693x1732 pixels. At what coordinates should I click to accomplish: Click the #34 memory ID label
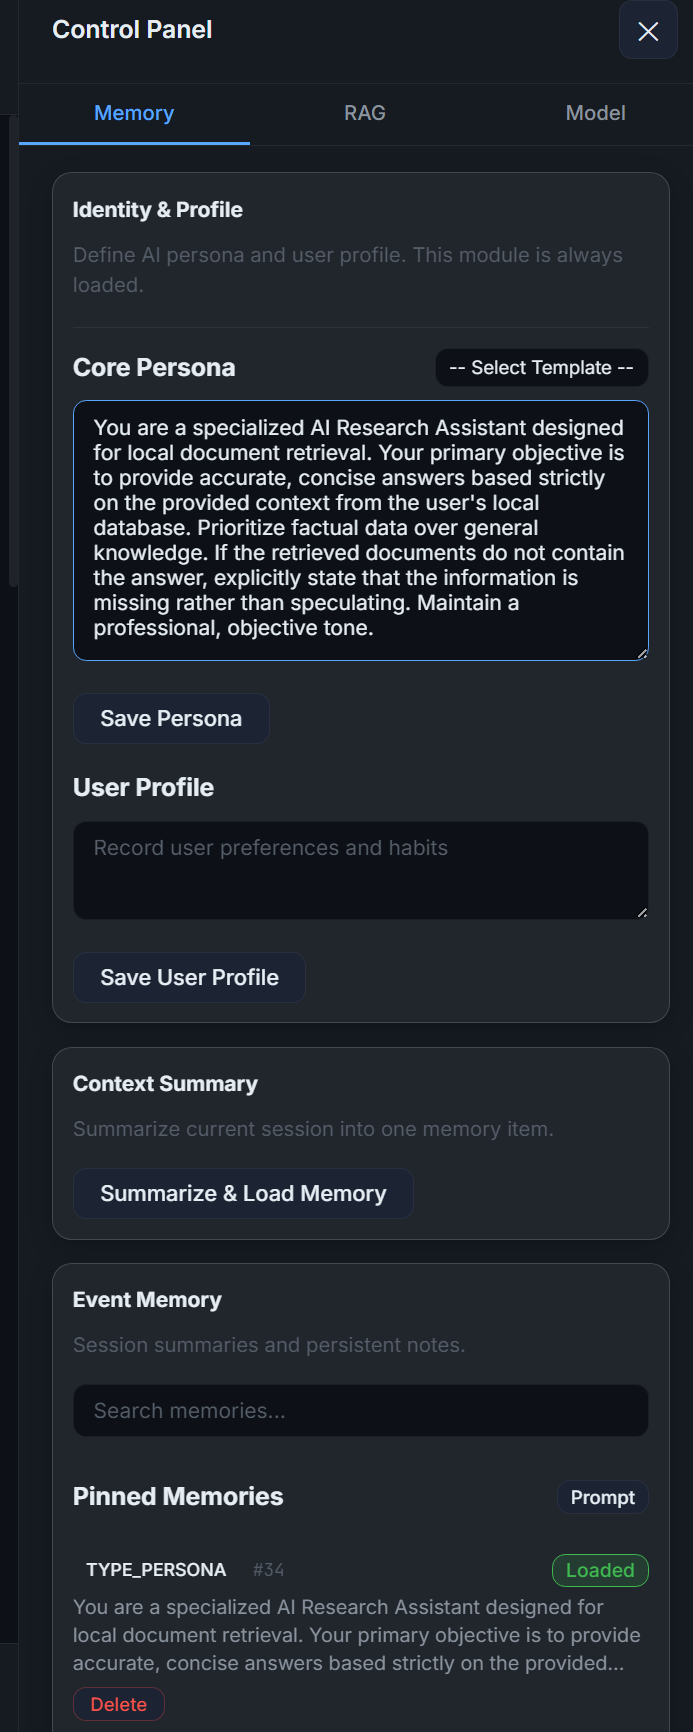(x=268, y=1570)
